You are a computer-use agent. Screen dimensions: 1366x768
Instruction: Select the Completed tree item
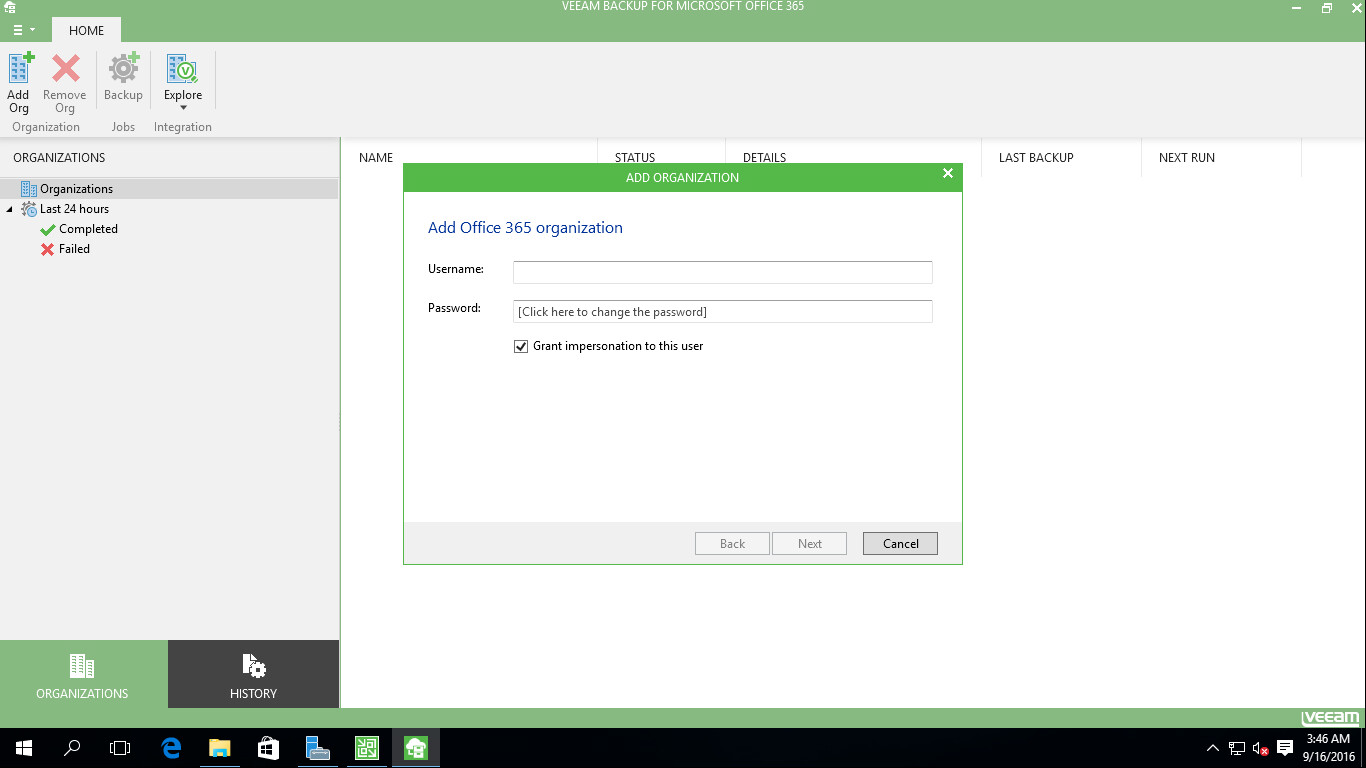coord(88,229)
